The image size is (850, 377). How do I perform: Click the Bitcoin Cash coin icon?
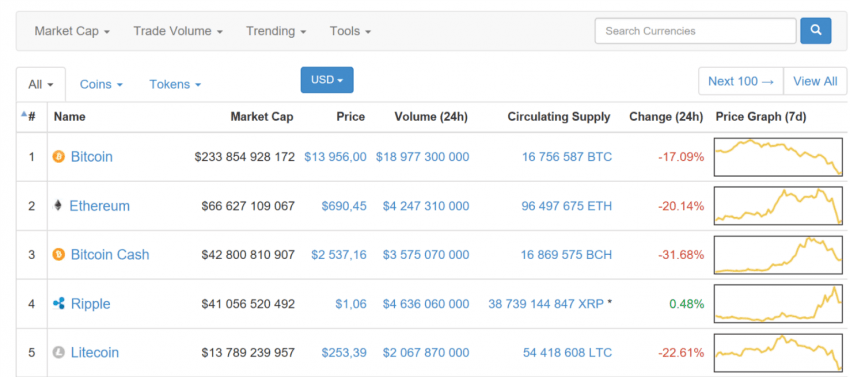pos(59,254)
